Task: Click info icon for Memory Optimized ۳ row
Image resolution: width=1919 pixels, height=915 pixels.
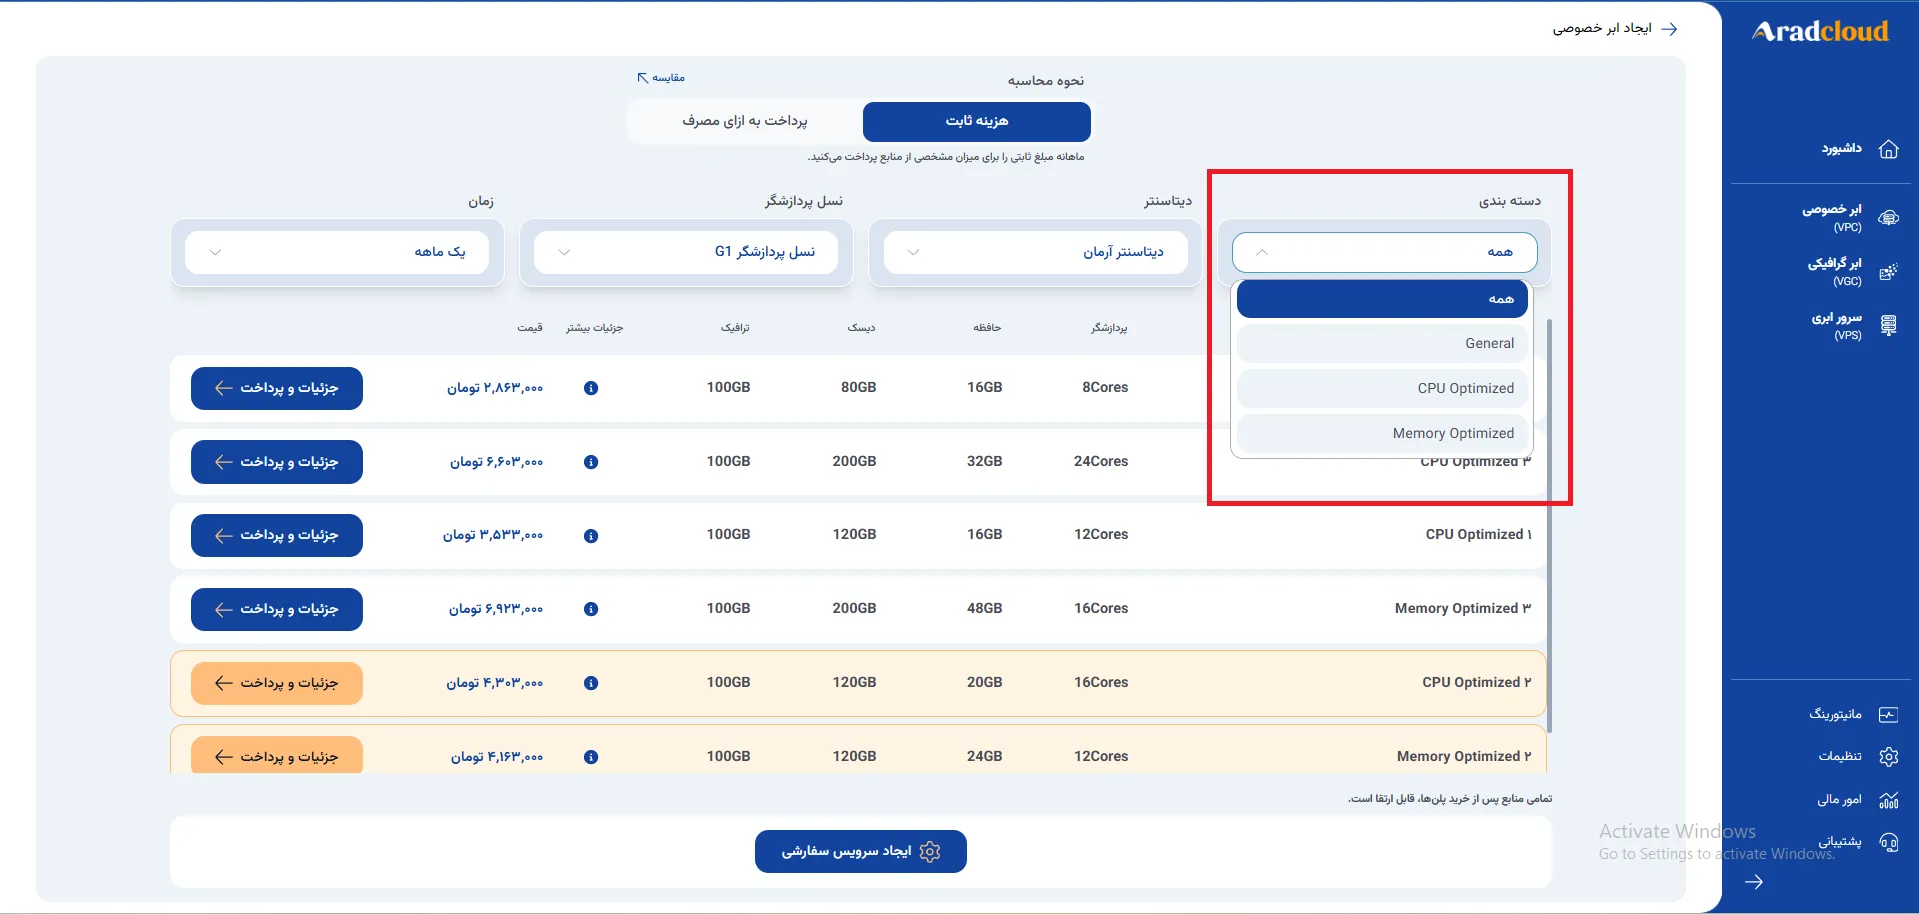Action: (x=591, y=609)
